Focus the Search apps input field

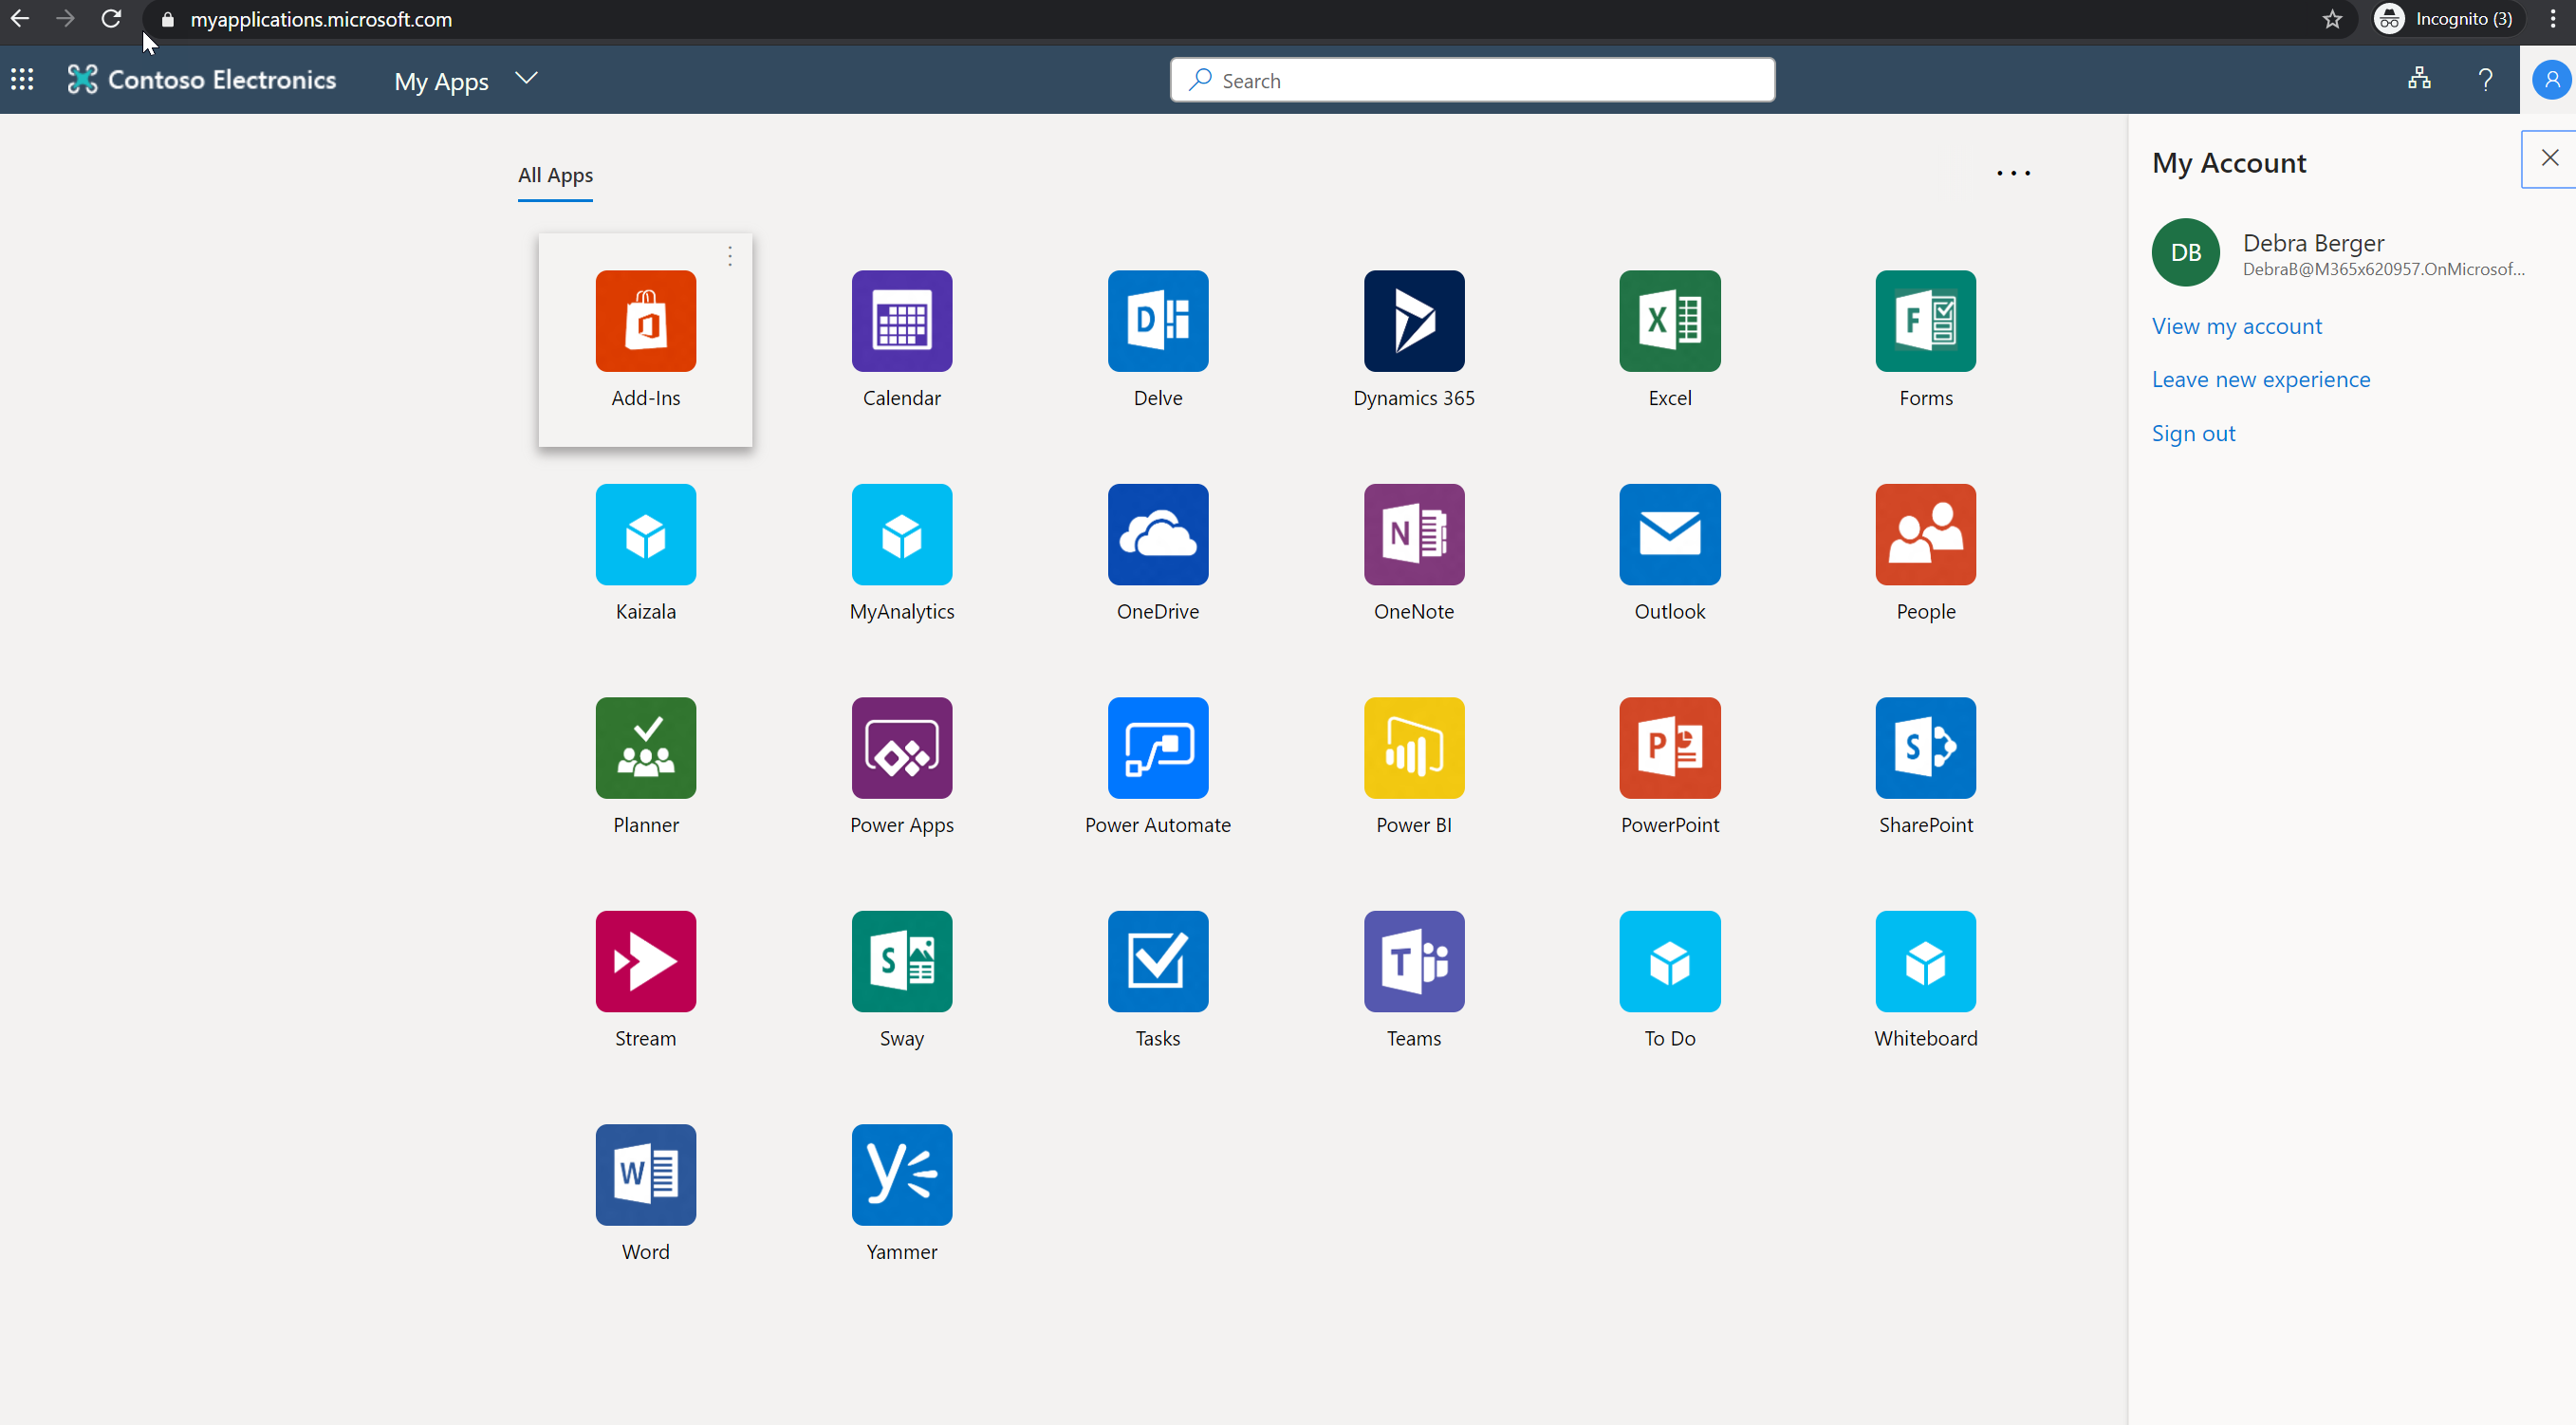pos(1472,80)
